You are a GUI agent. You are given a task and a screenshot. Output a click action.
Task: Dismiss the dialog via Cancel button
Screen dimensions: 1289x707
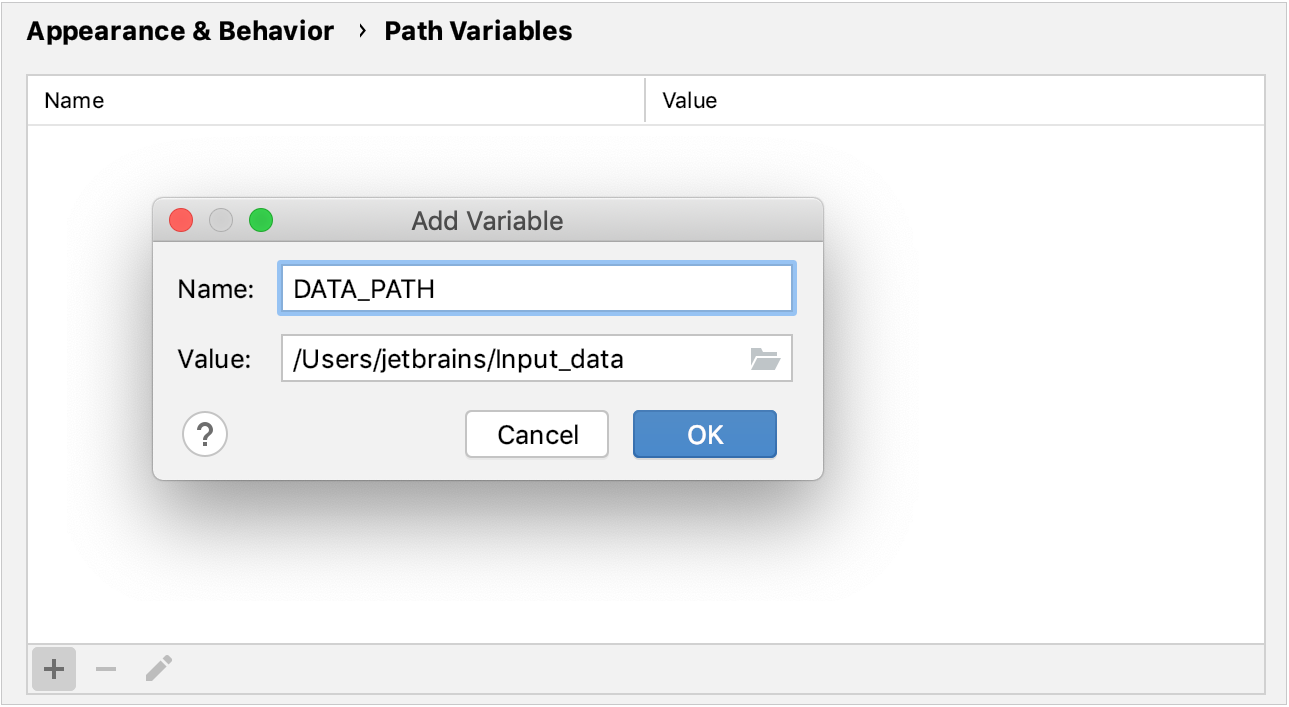pyautogui.click(x=536, y=434)
